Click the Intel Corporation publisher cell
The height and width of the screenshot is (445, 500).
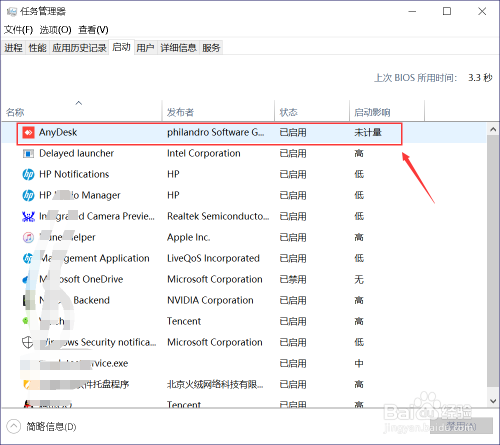click(x=204, y=154)
